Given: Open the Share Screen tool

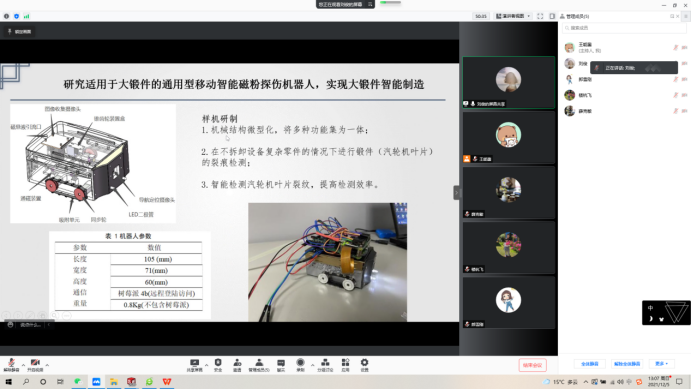Looking at the screenshot, I should click(x=194, y=365).
